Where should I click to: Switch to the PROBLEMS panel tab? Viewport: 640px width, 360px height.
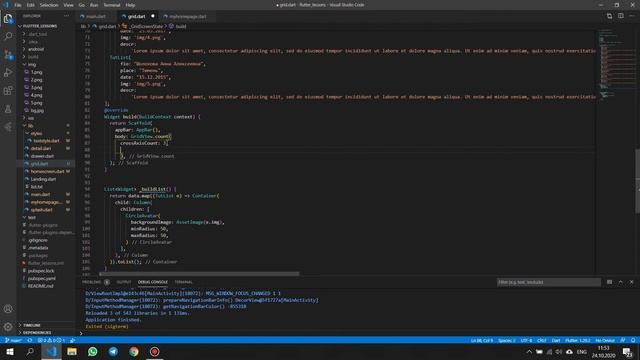point(91,282)
